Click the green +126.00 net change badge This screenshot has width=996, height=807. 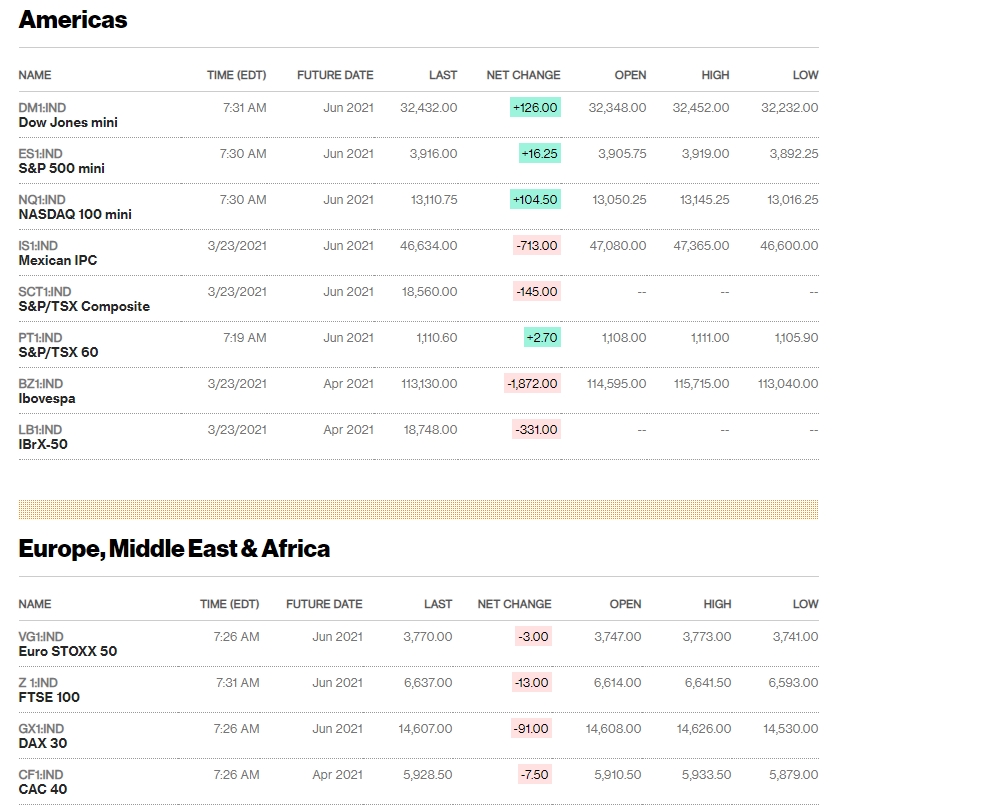tap(535, 107)
